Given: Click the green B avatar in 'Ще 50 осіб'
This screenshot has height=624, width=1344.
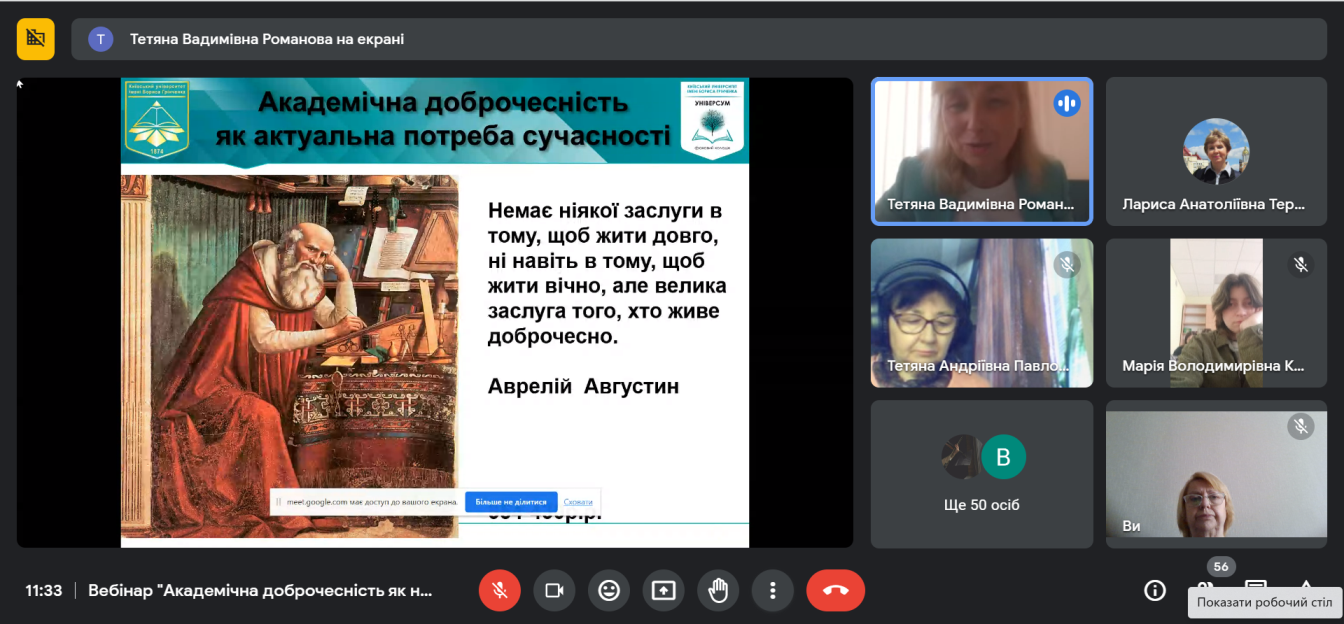Looking at the screenshot, I should tap(1003, 457).
